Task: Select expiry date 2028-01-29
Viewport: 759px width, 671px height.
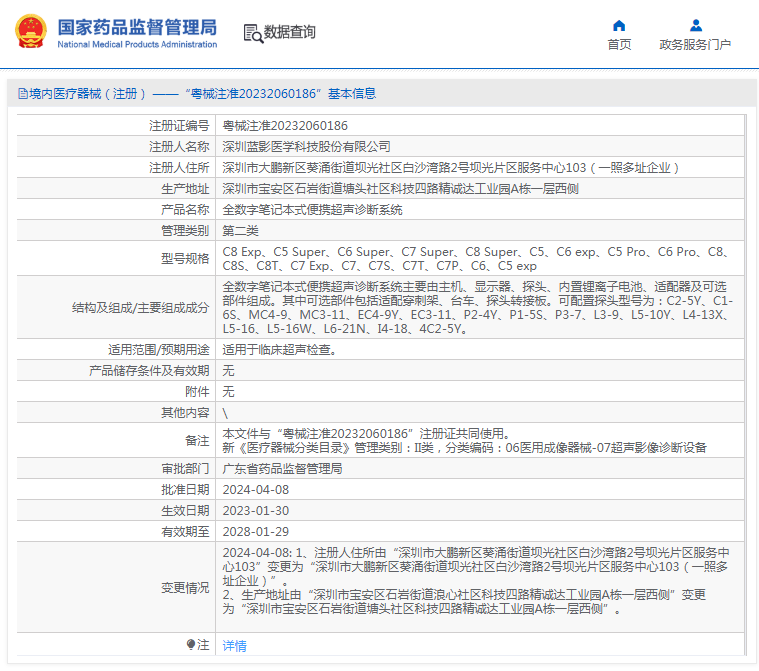Action: click(256, 532)
